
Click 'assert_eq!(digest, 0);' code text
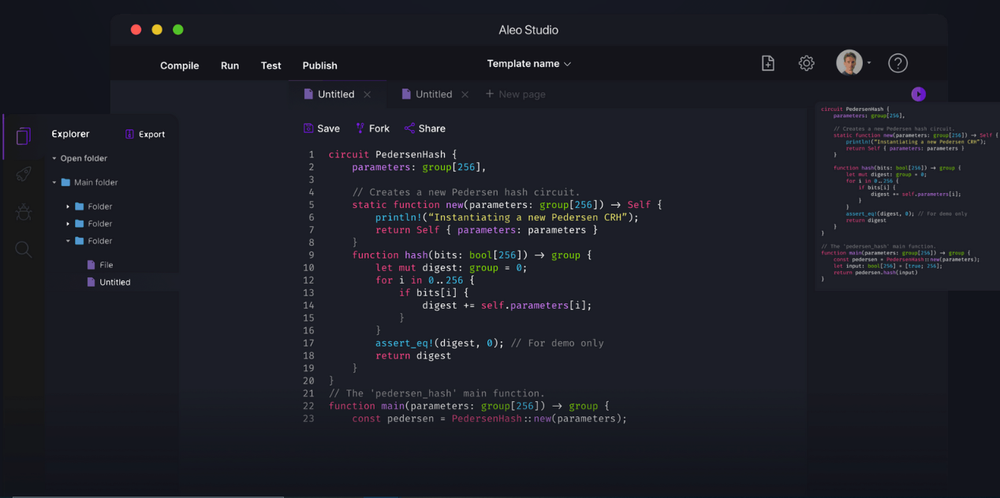tap(439, 343)
